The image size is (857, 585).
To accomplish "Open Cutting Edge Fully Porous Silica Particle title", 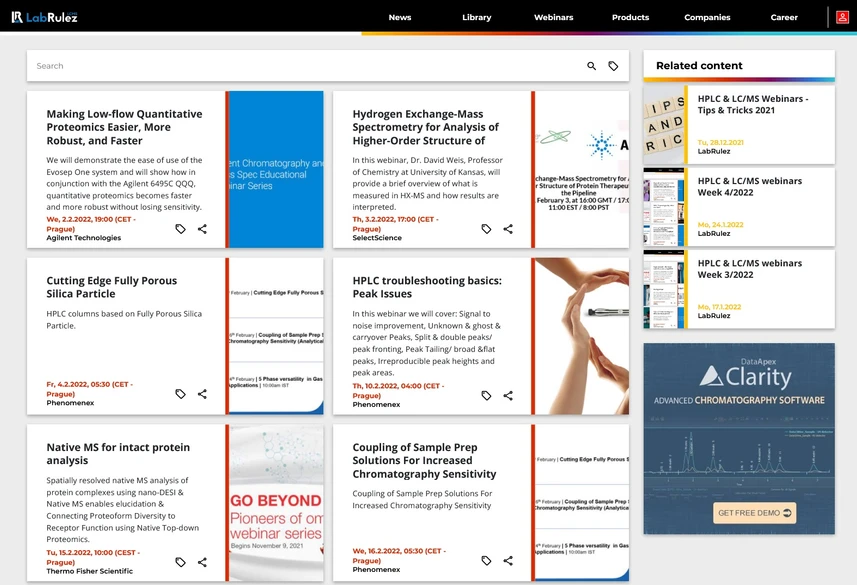I will [111, 287].
